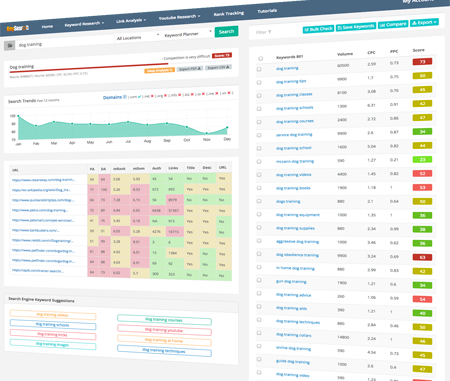Check the box for 'dog training collars'
This screenshot has height=381, width=450.
pos(259,333)
